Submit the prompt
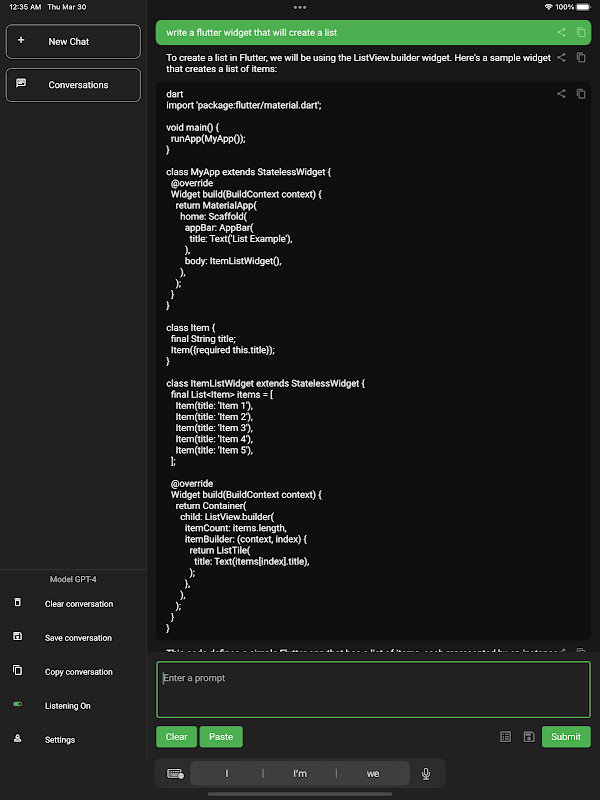This screenshot has width=600, height=800. (566, 737)
